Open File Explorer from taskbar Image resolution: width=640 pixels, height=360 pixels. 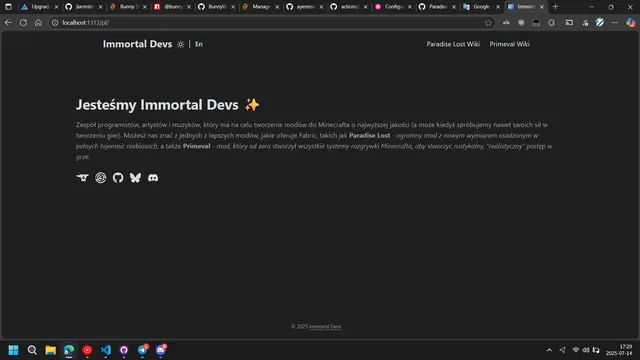(x=51, y=350)
